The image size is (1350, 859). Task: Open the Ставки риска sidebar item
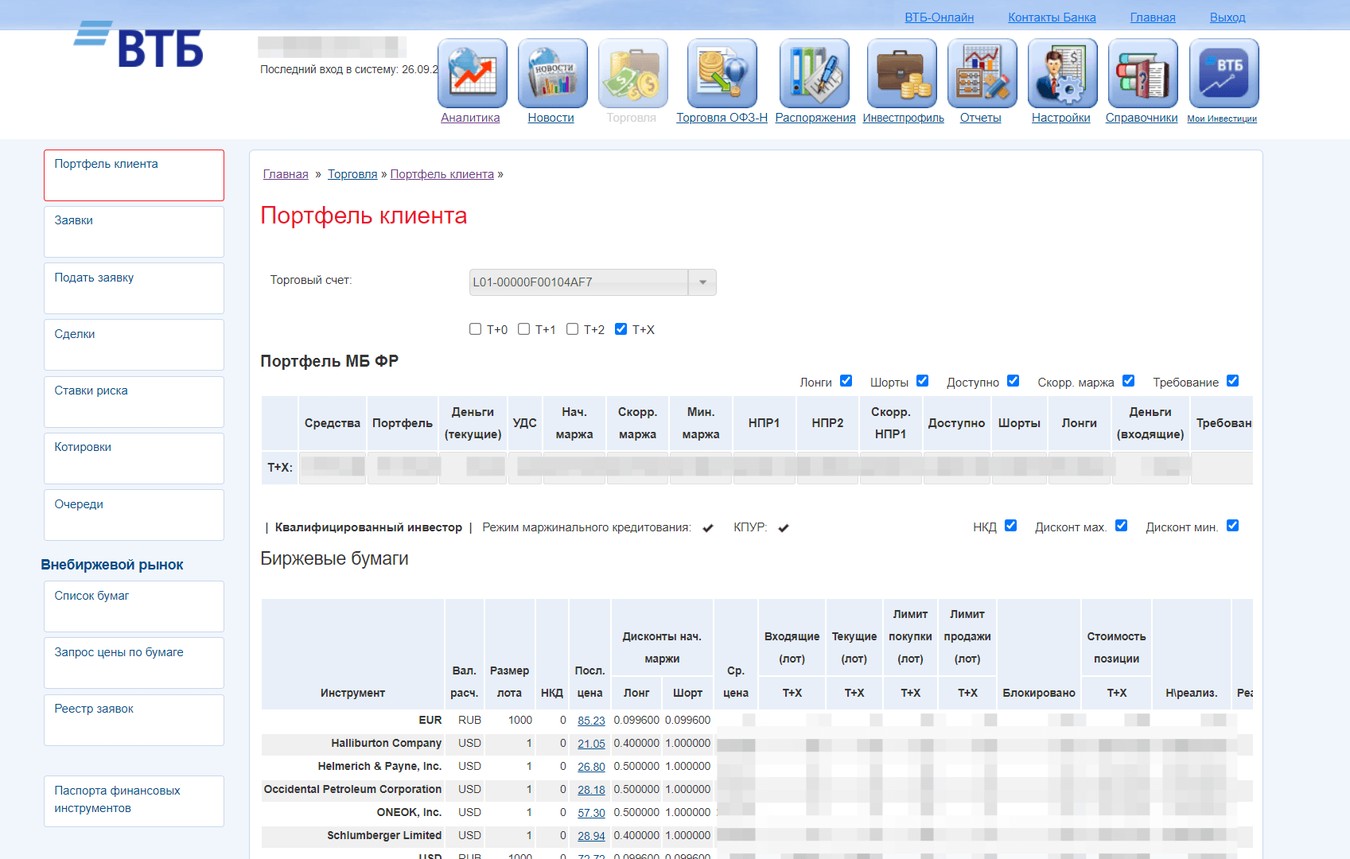(134, 402)
